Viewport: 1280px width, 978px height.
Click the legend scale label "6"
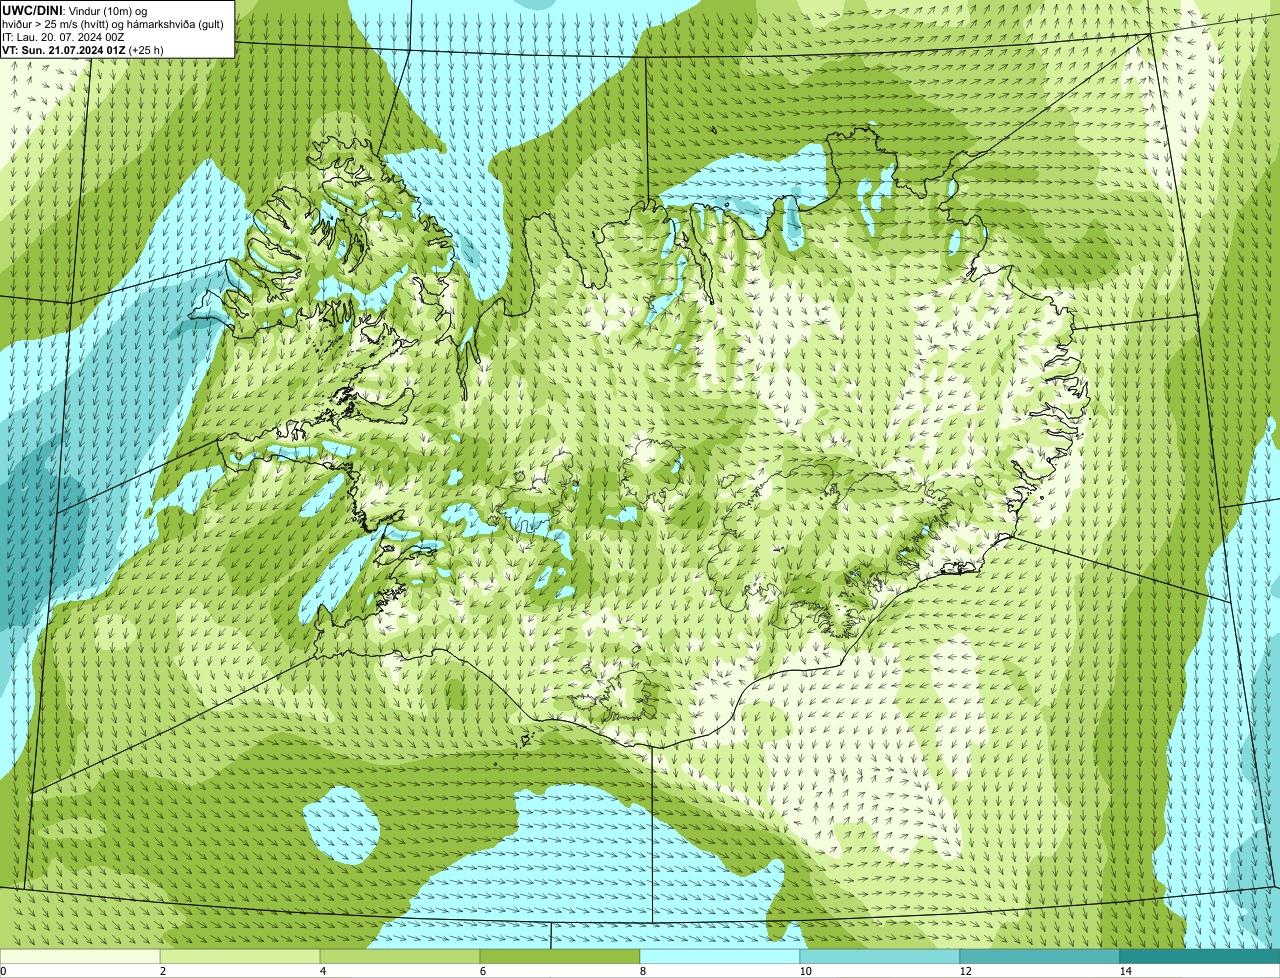pyautogui.click(x=482, y=971)
